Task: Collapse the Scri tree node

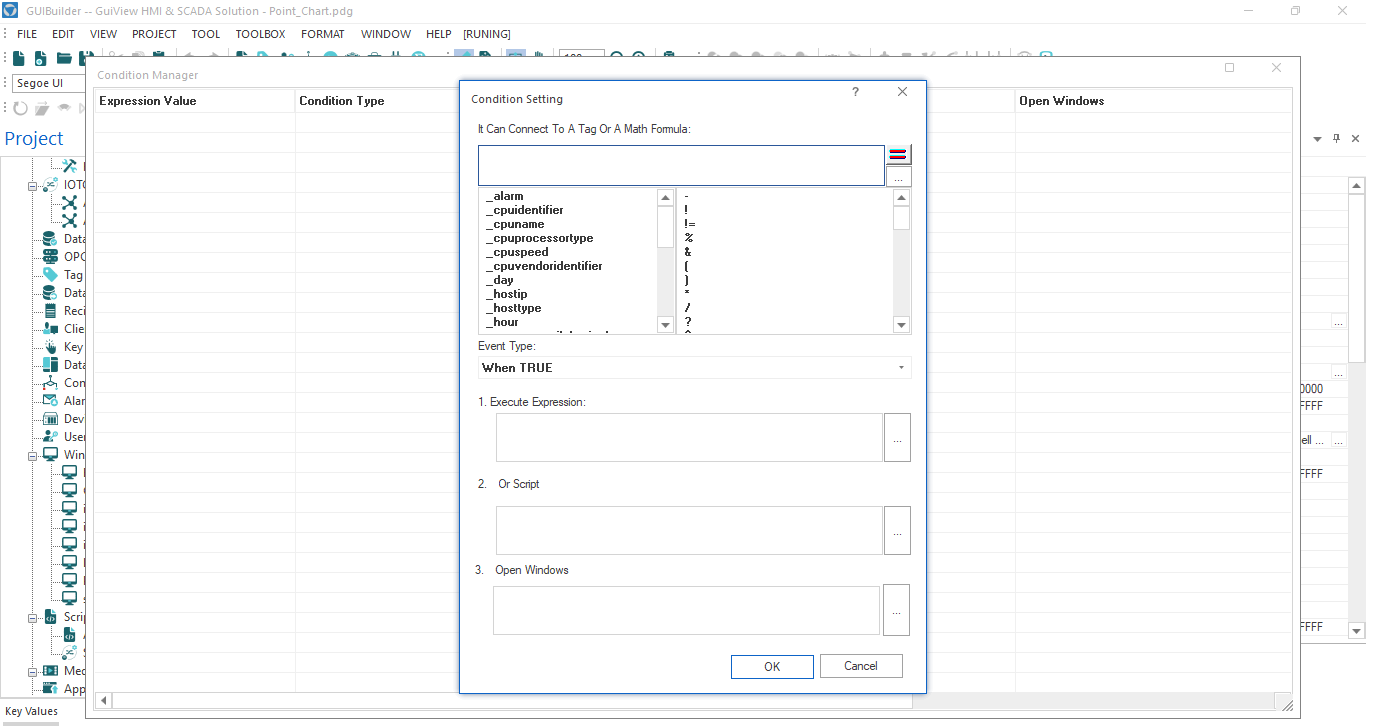Action: tap(32, 617)
